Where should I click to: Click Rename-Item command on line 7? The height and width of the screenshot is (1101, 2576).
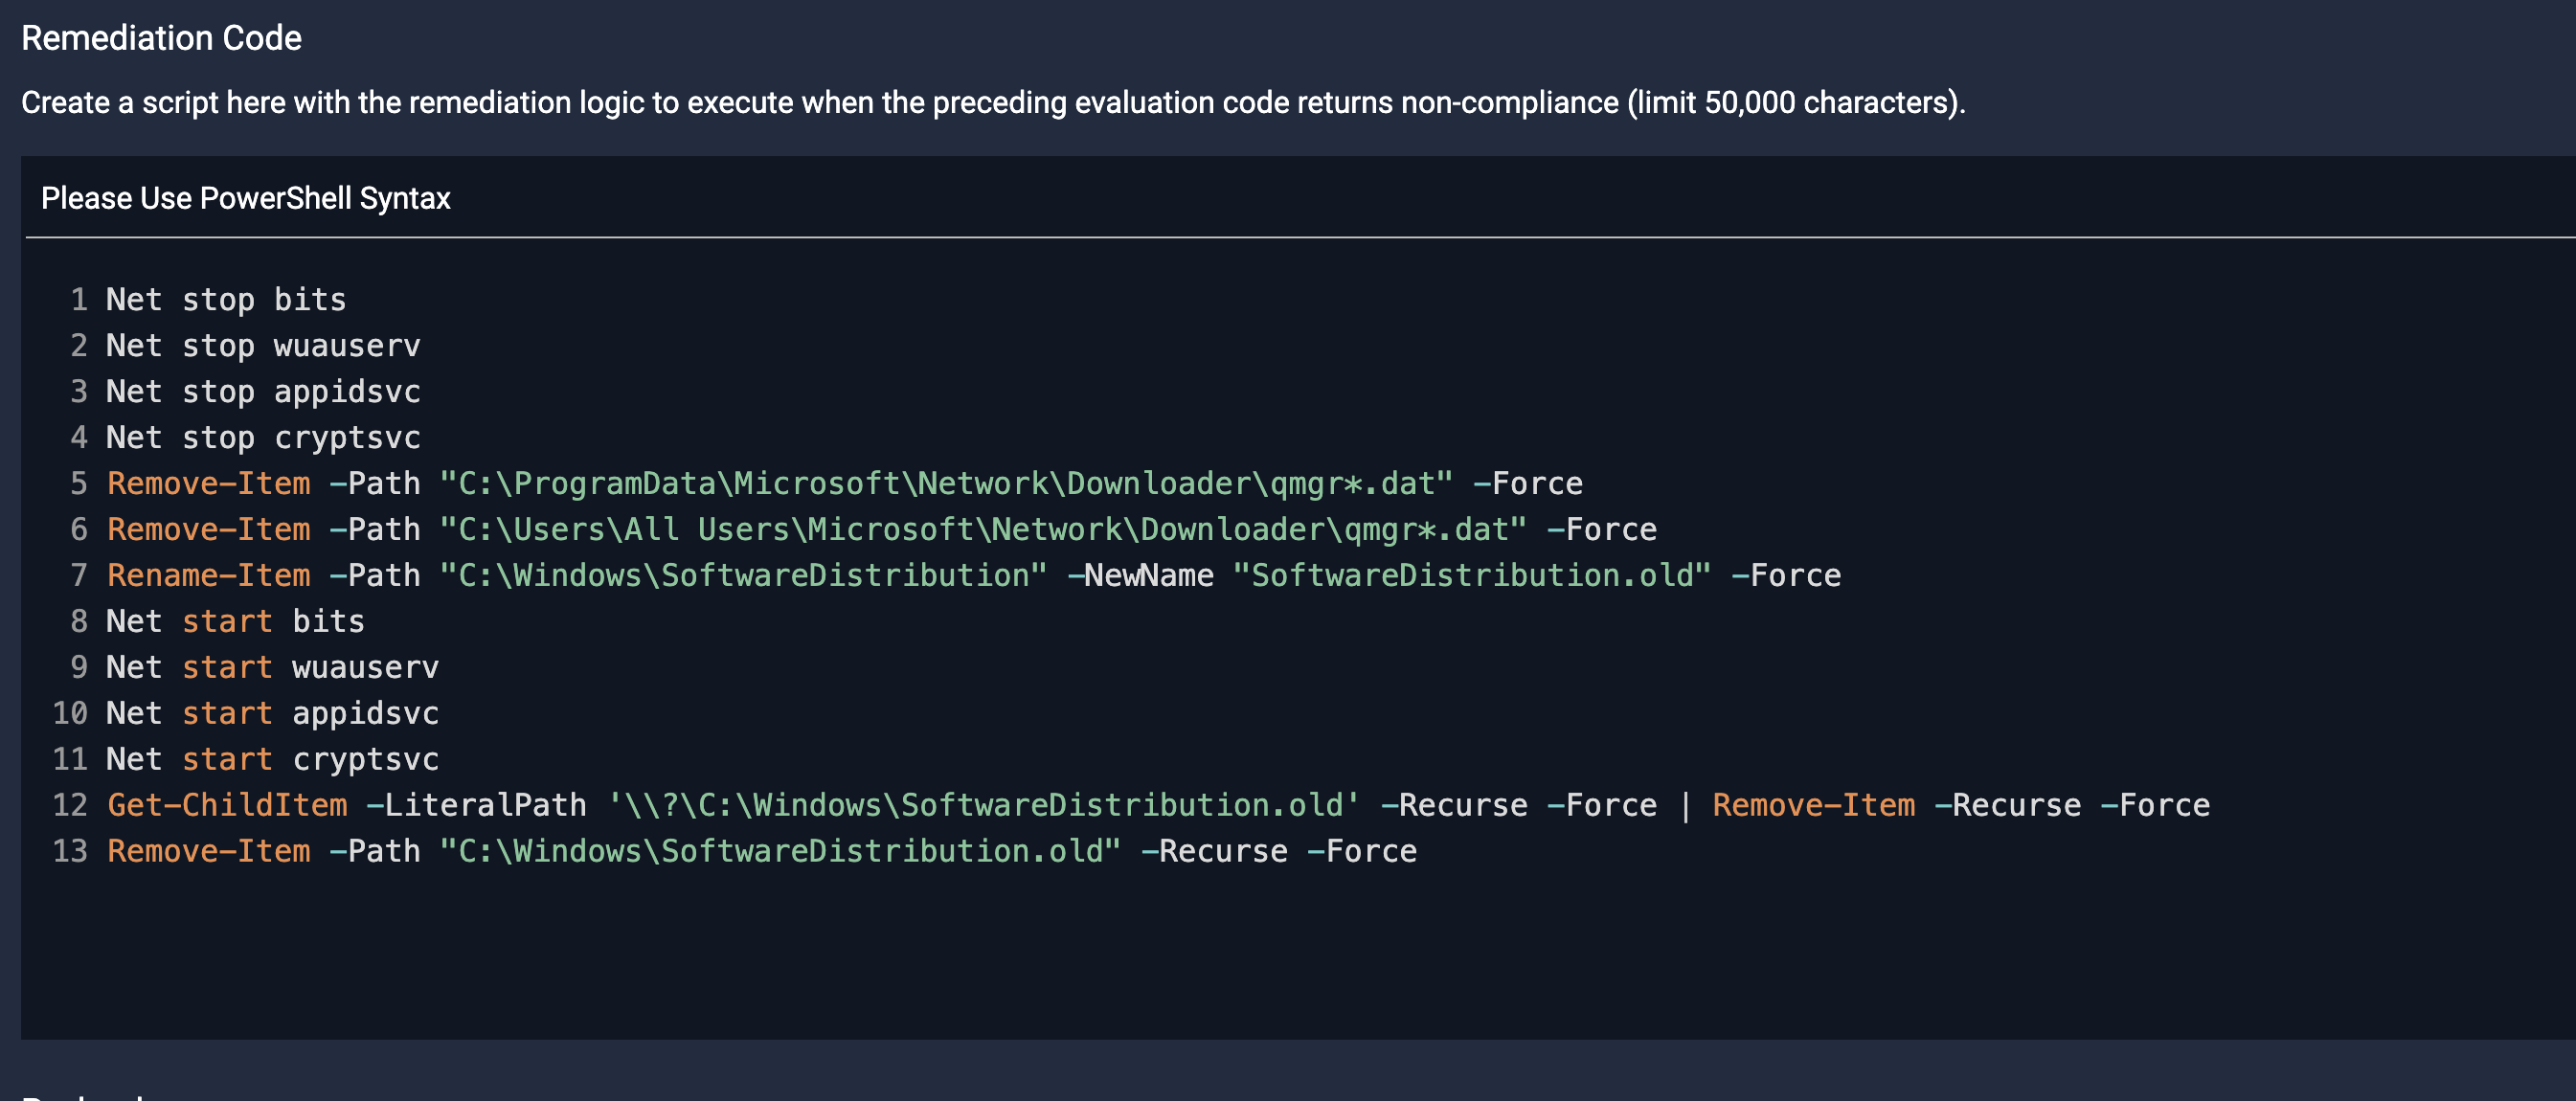click(208, 576)
